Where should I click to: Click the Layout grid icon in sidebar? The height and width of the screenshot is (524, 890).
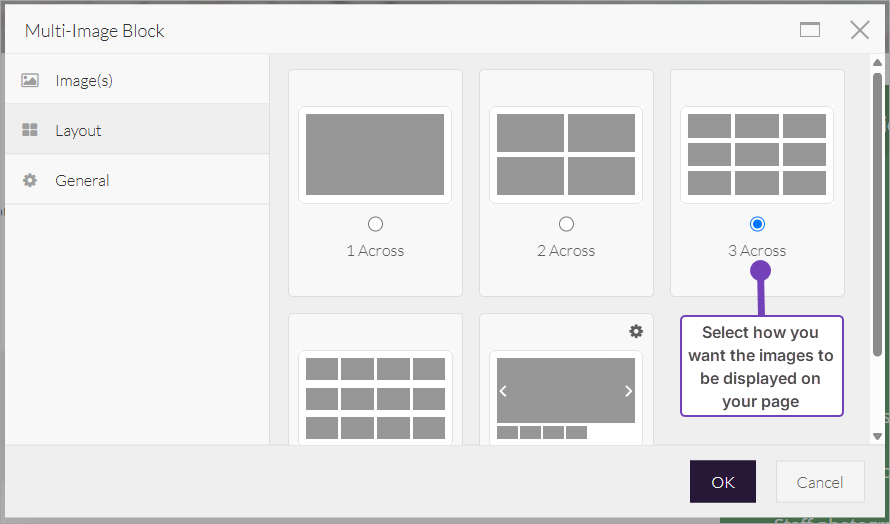coord(30,130)
